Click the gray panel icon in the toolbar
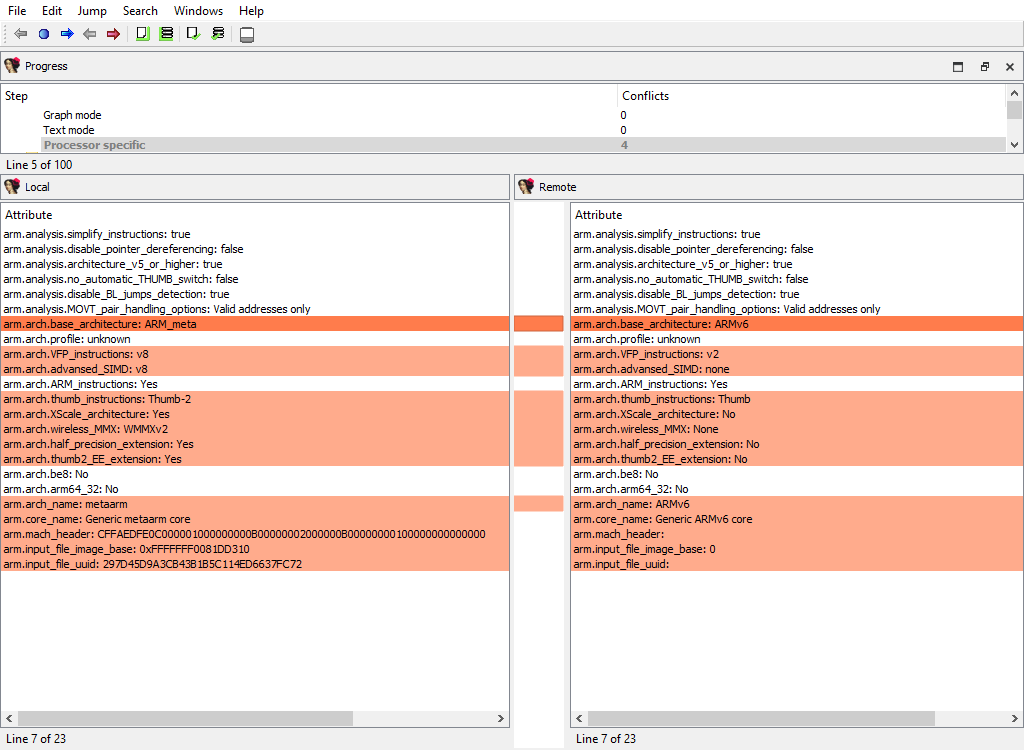The image size is (1024, 750). tap(247, 35)
